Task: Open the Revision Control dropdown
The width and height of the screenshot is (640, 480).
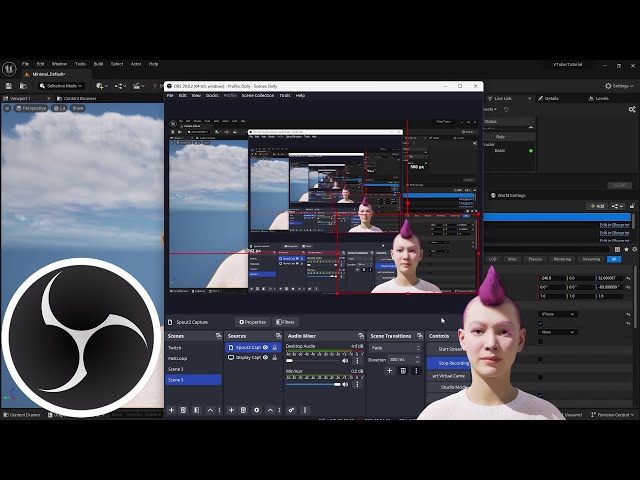Action: [x=613, y=415]
